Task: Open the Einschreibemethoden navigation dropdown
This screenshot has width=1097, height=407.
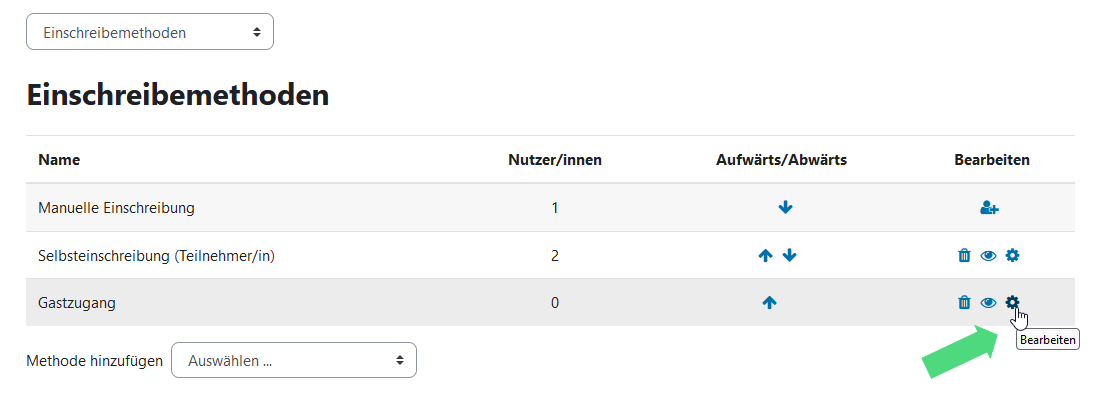Action: pos(150,32)
